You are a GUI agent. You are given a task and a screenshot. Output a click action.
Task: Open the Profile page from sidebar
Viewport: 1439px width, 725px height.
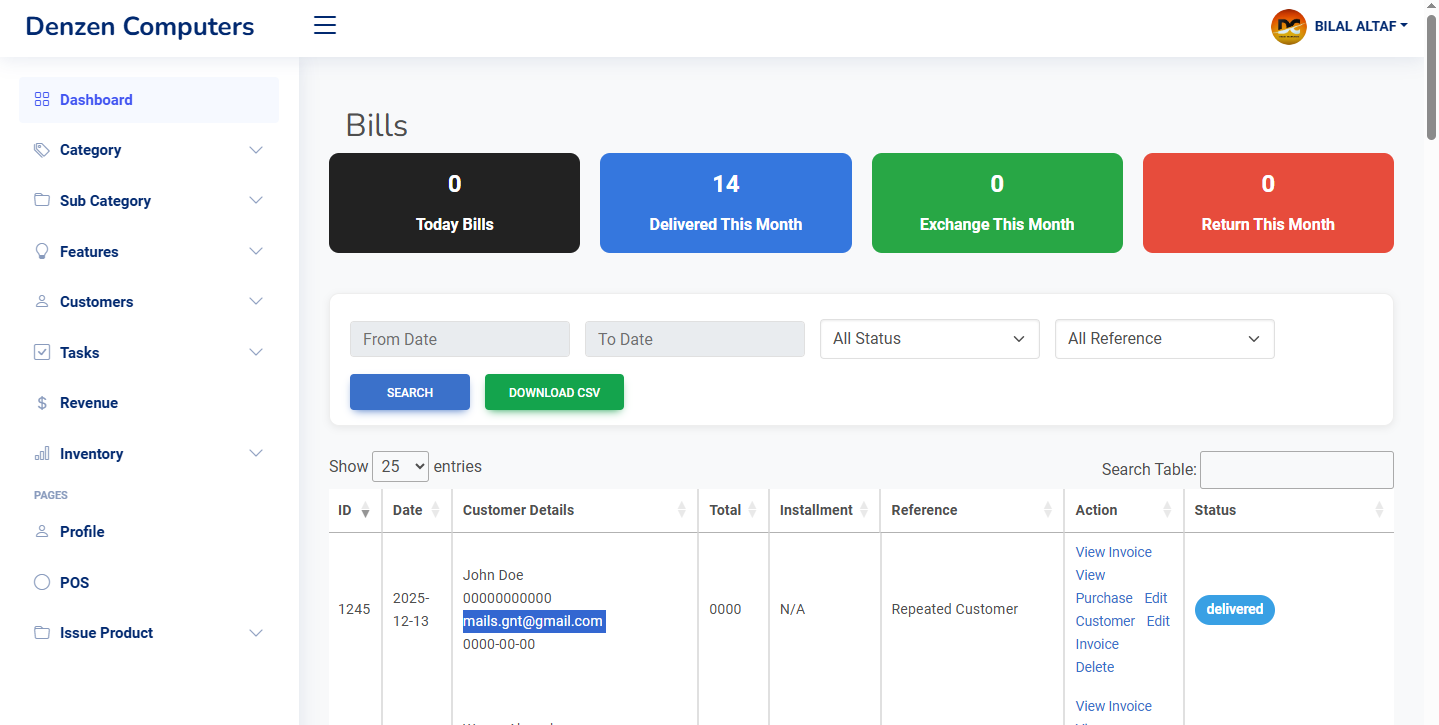(x=83, y=531)
